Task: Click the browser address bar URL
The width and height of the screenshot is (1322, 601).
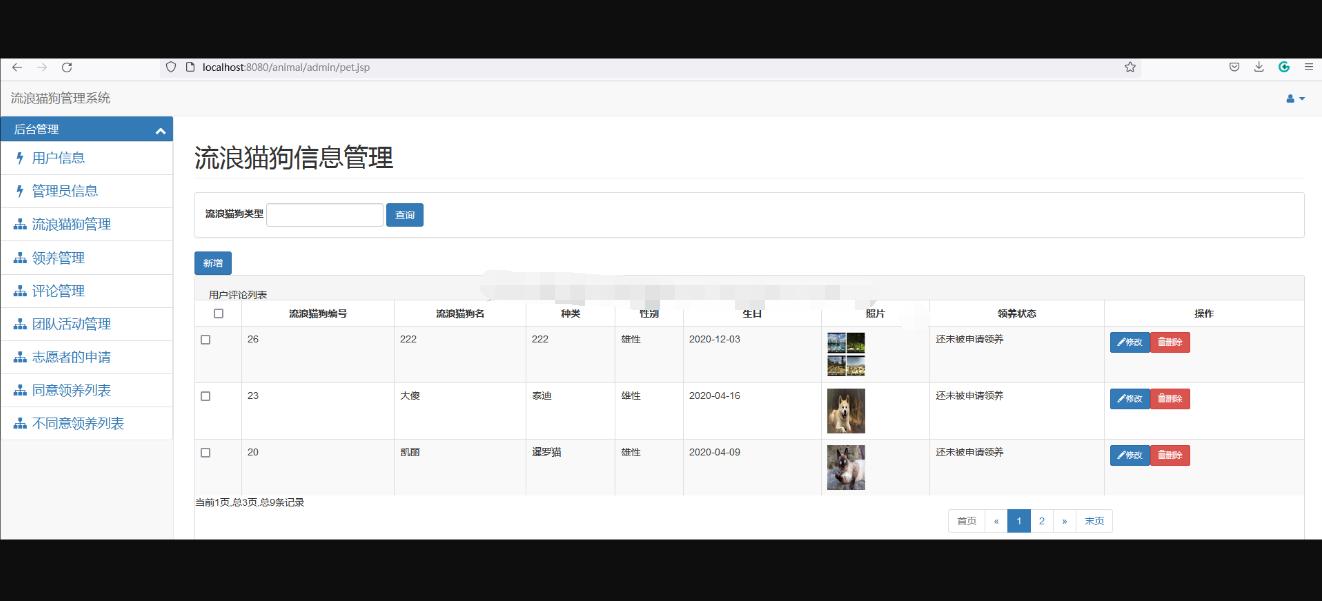Action: (x=286, y=67)
